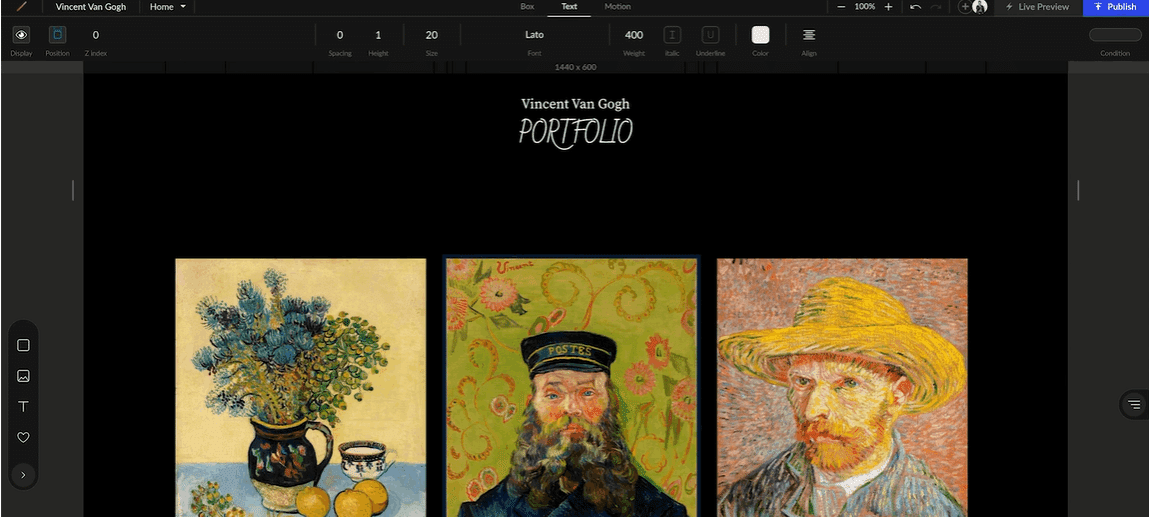Viewport: 1149px width, 517px height.
Task: Toggle Italic text style
Action: [x=672, y=34]
